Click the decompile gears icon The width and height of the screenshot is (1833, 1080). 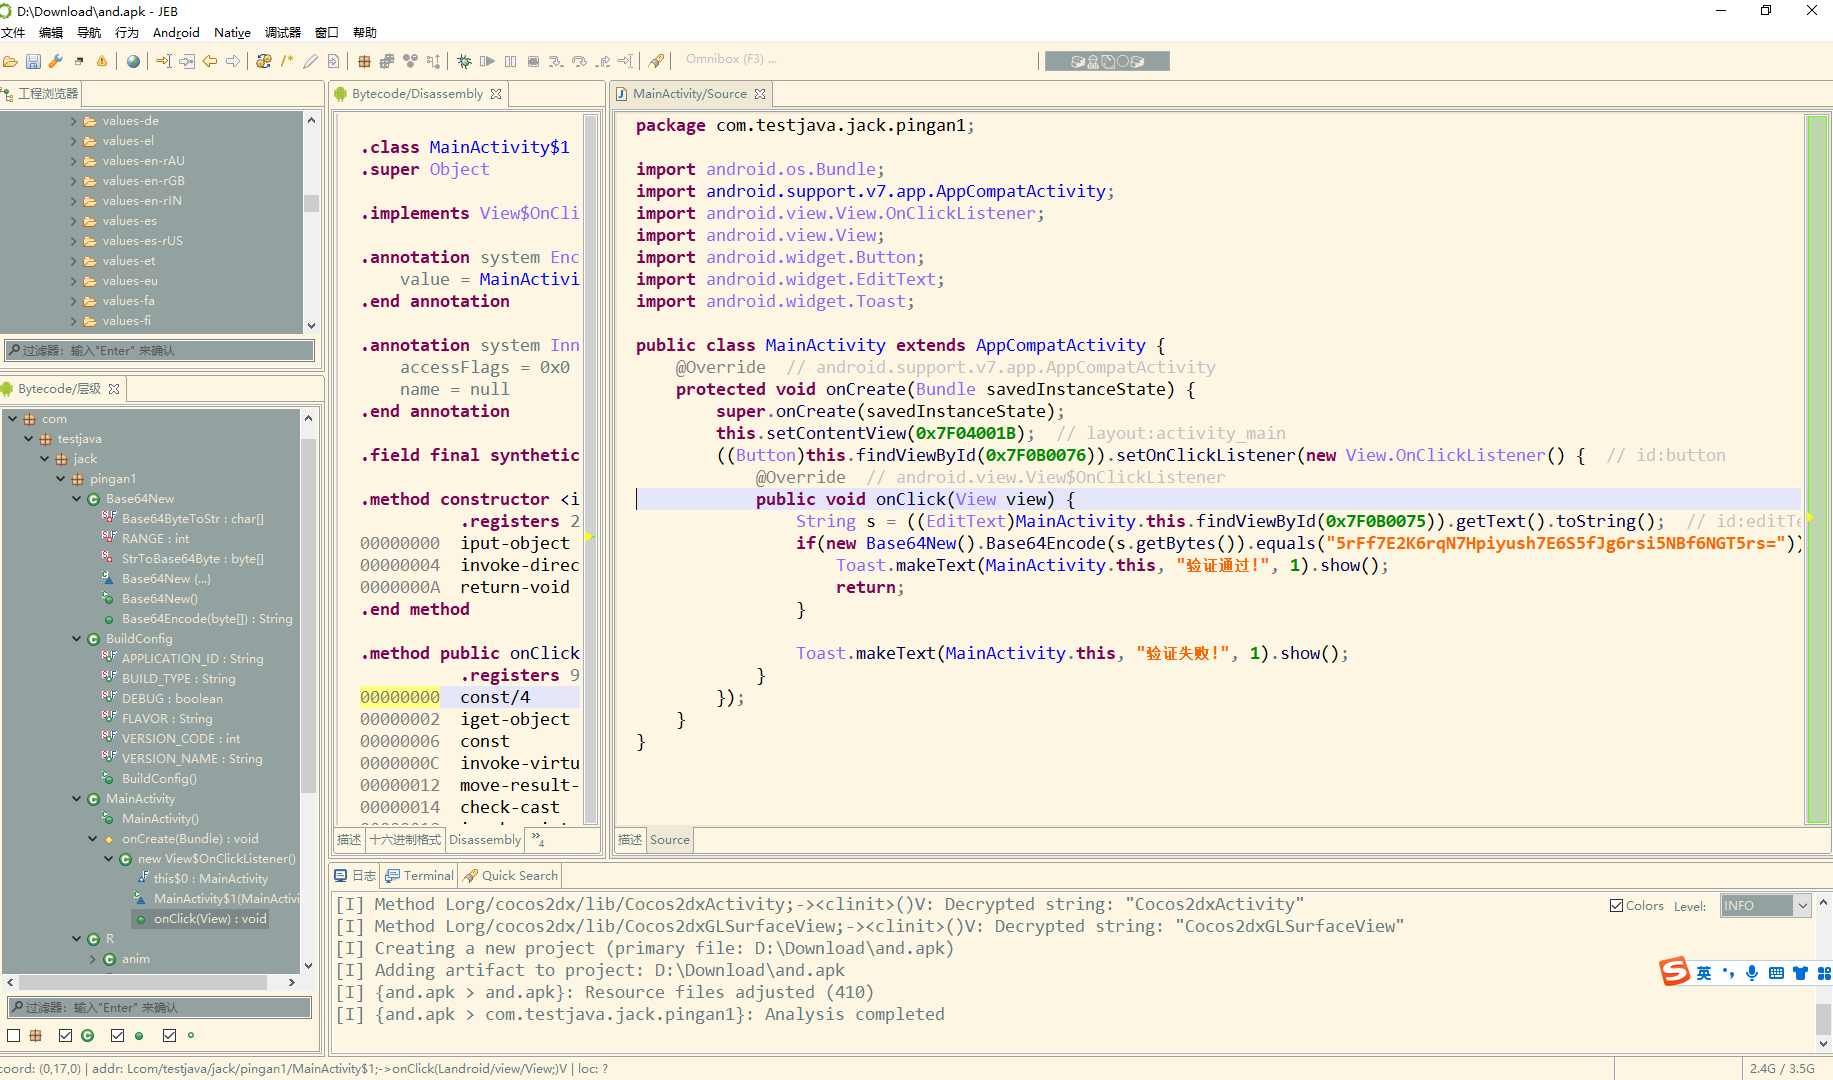coord(264,61)
